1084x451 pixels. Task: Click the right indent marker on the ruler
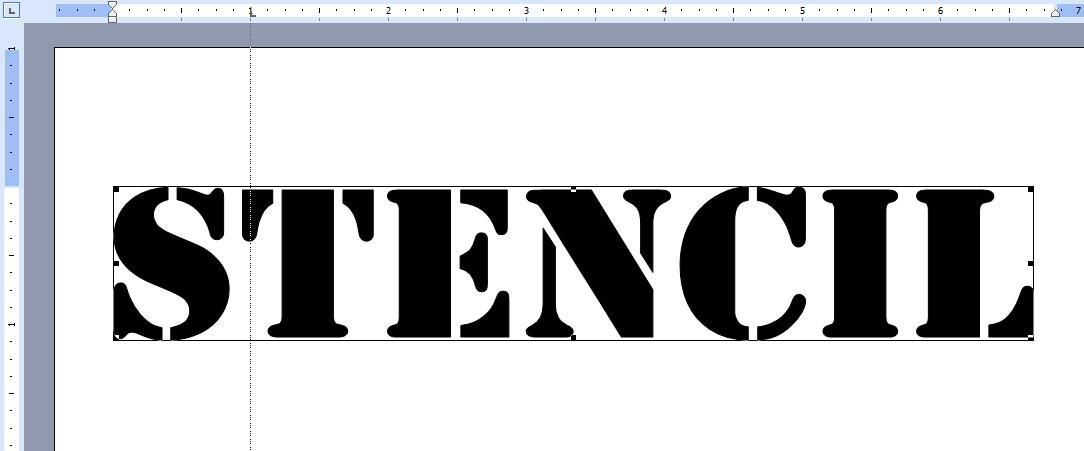1056,12
